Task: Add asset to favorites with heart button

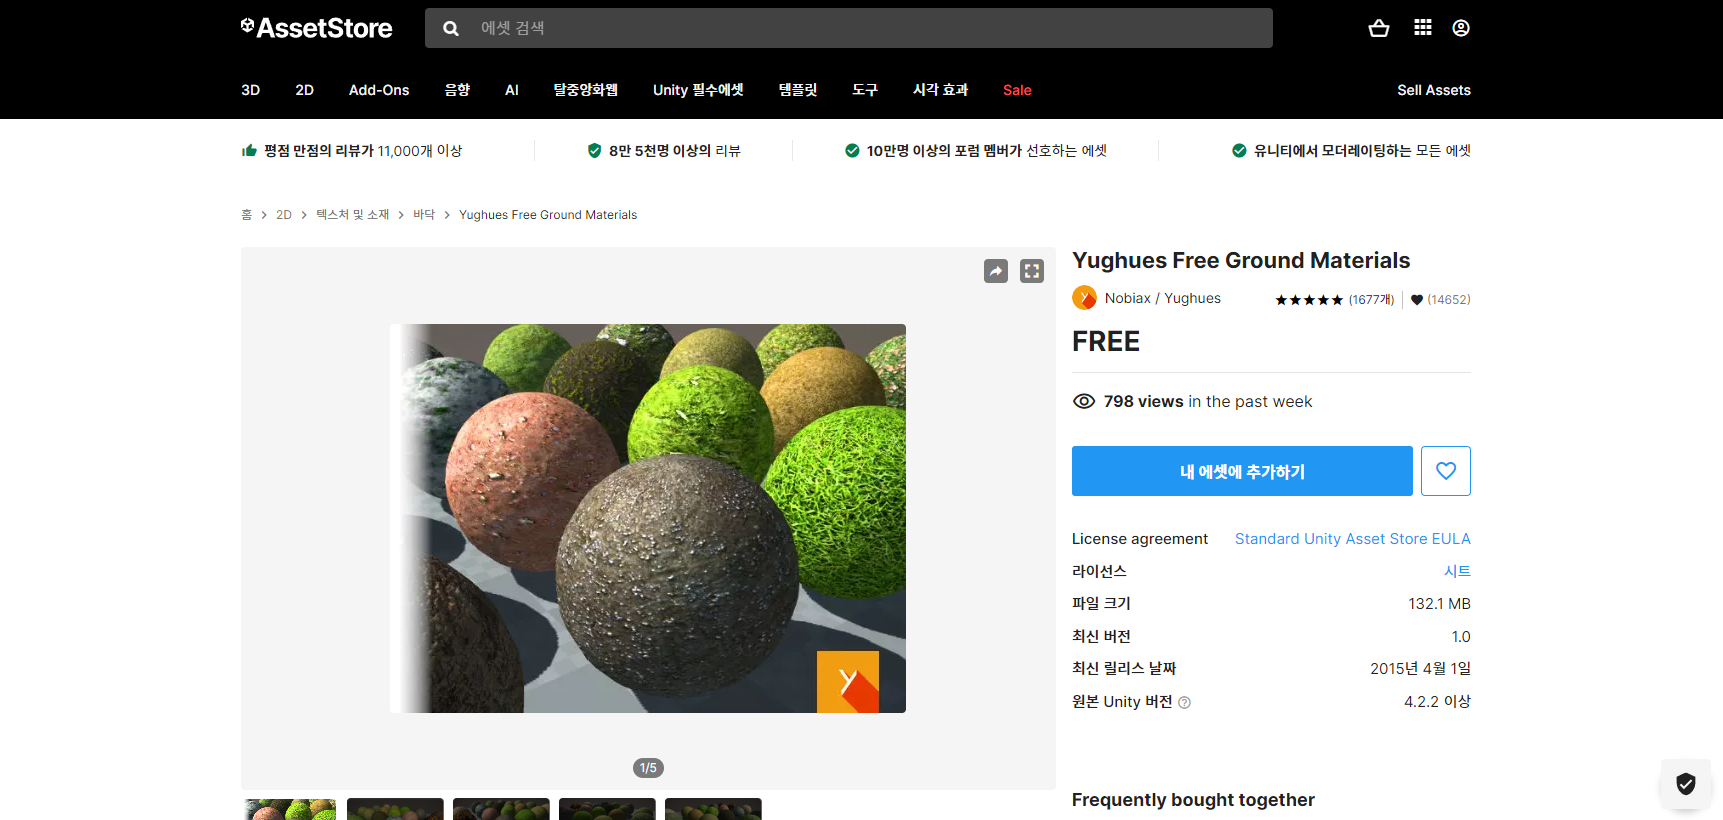Action: tap(1446, 471)
